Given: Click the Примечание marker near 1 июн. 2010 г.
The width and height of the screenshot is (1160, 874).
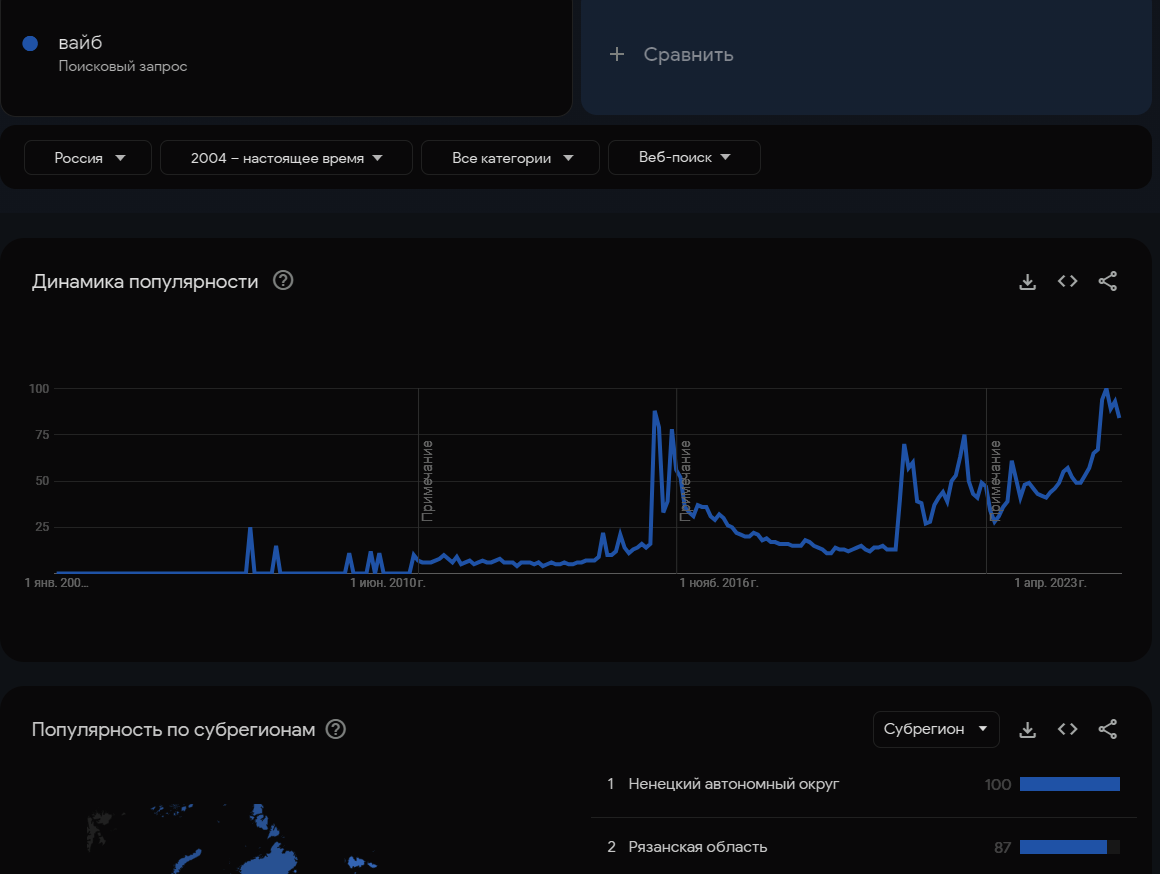Looking at the screenshot, I should pos(427,480).
